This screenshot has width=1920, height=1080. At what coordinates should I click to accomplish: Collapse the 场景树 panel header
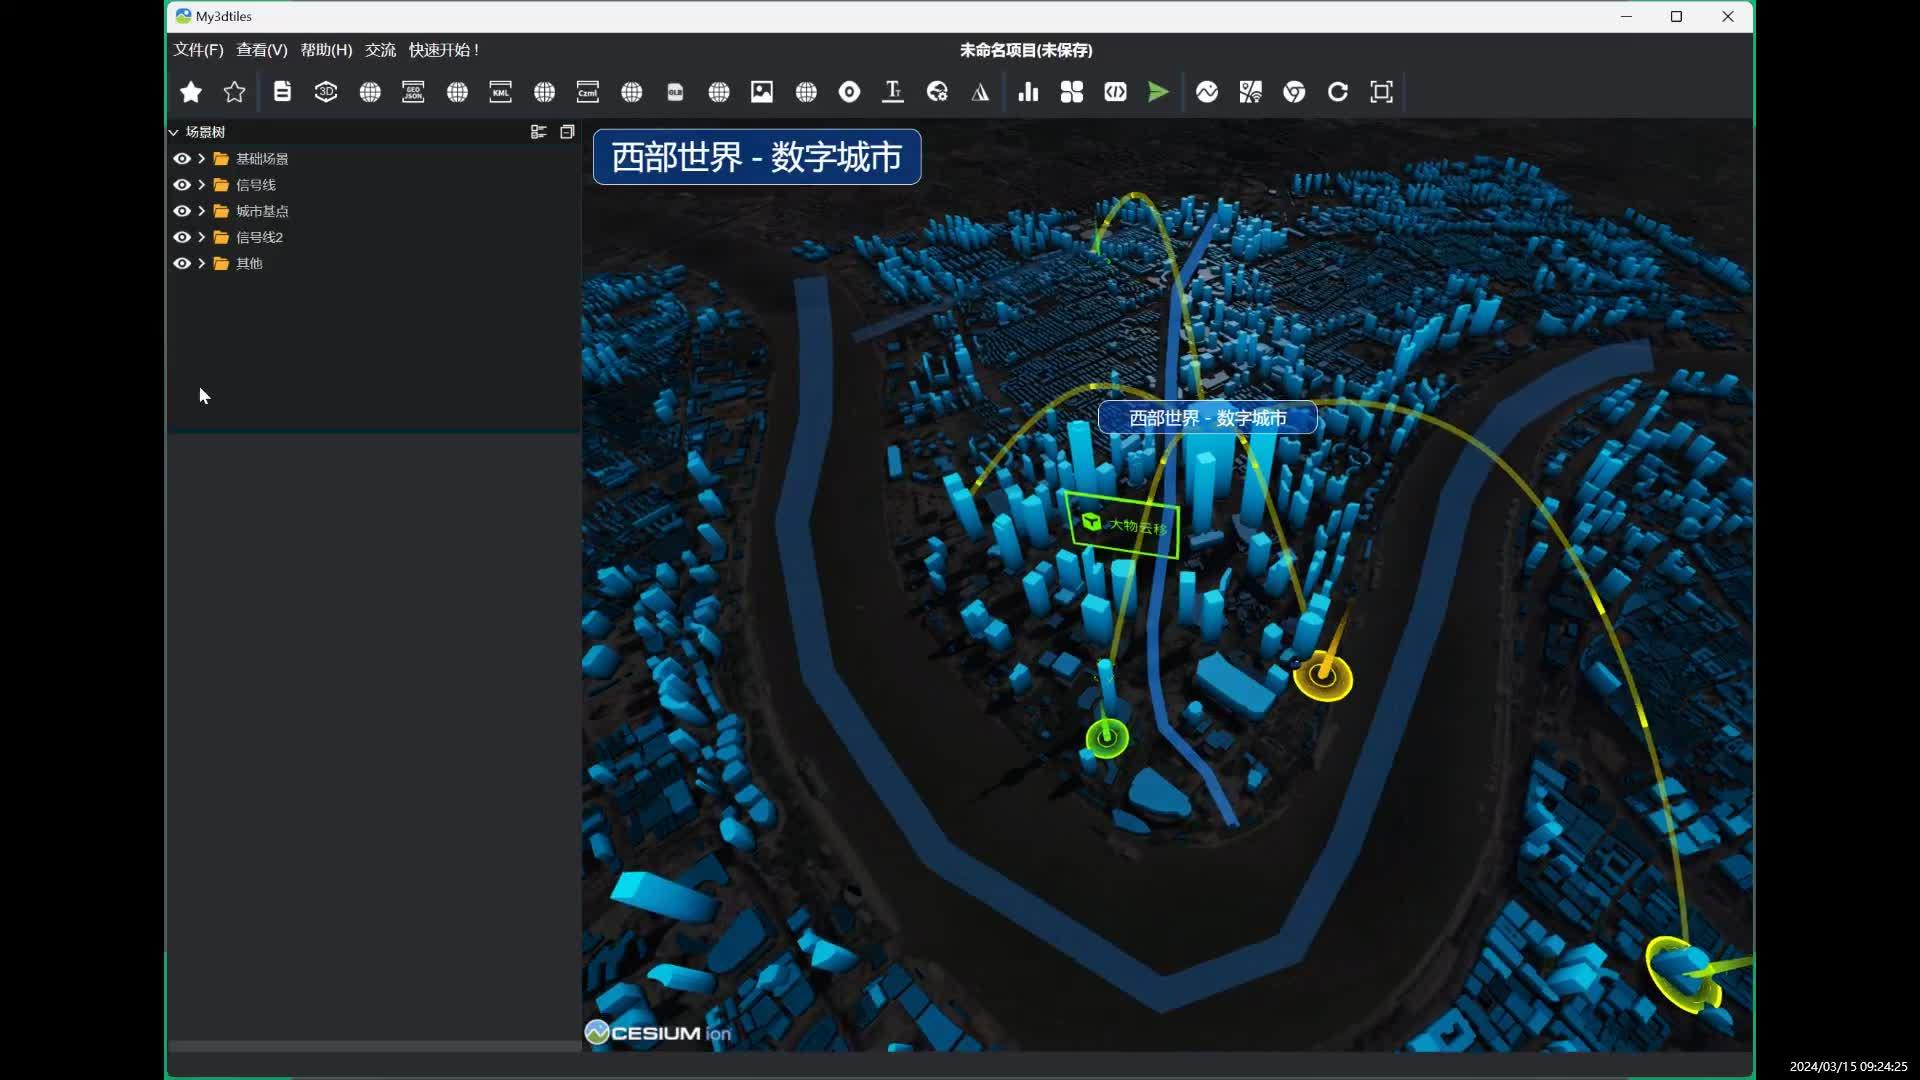pyautogui.click(x=175, y=131)
